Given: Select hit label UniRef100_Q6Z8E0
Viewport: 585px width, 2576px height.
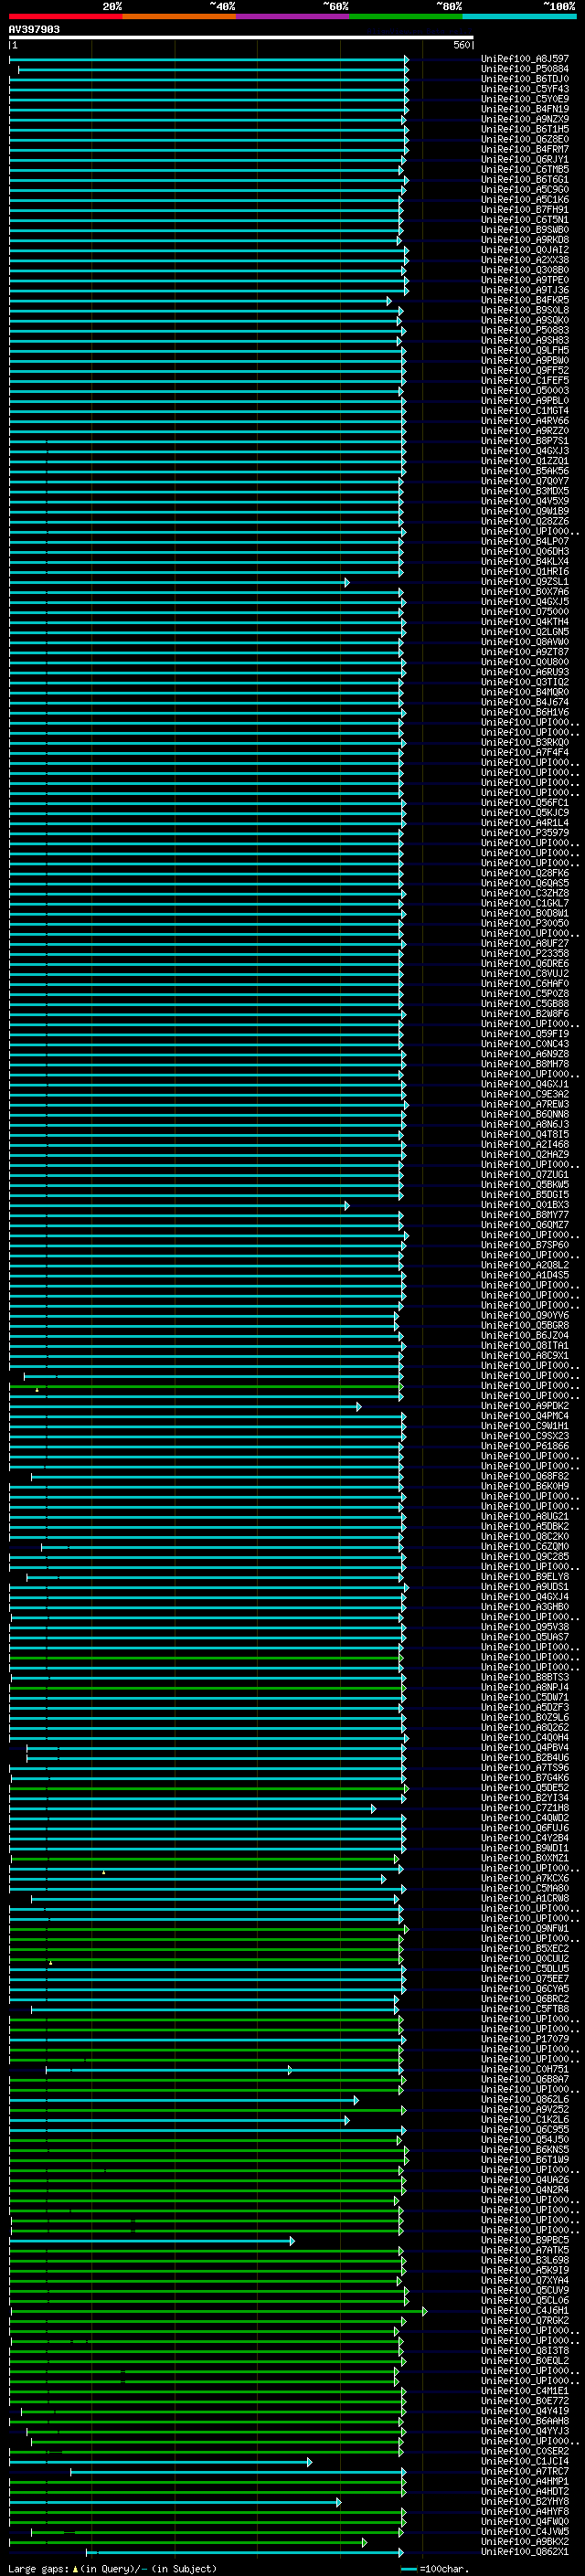Looking at the screenshot, I should point(525,139).
